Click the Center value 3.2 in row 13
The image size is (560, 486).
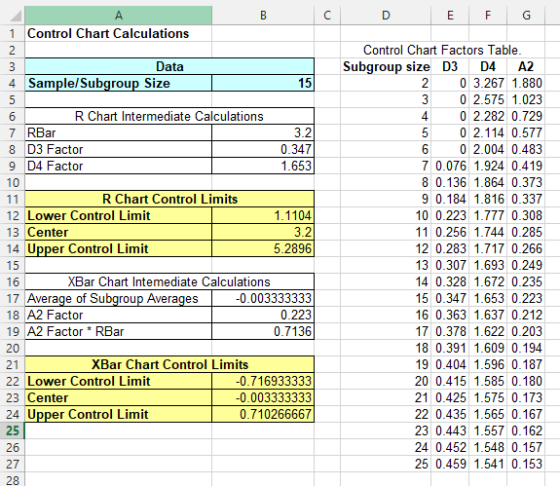click(x=263, y=232)
